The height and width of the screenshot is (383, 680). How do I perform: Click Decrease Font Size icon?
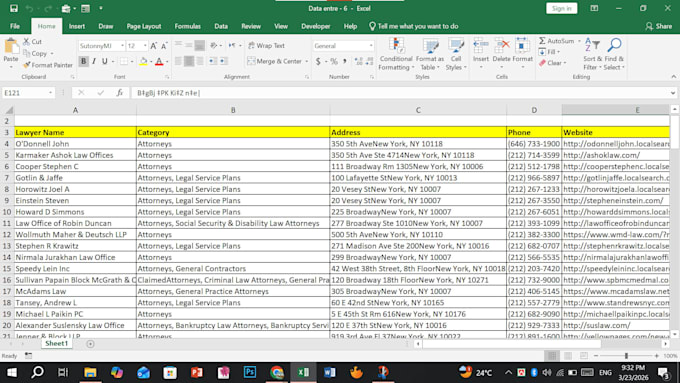click(164, 46)
